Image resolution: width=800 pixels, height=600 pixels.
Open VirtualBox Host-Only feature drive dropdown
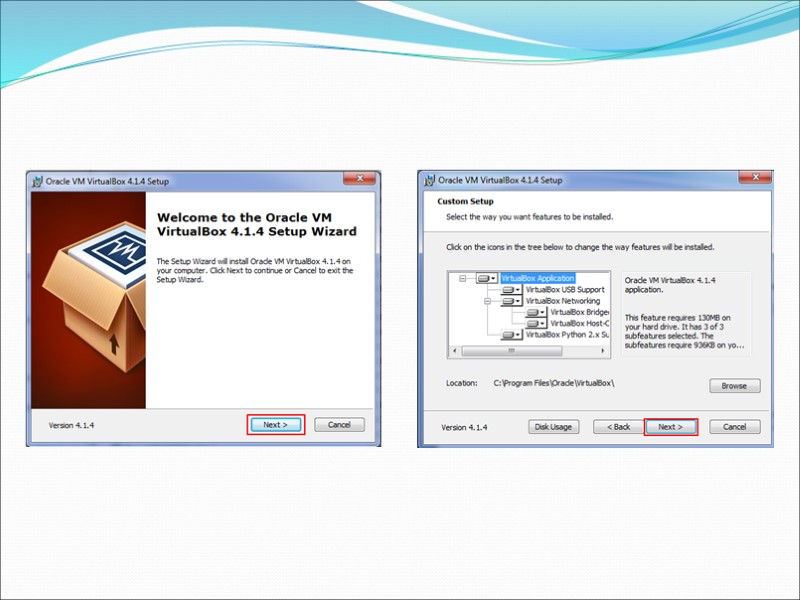click(x=536, y=323)
